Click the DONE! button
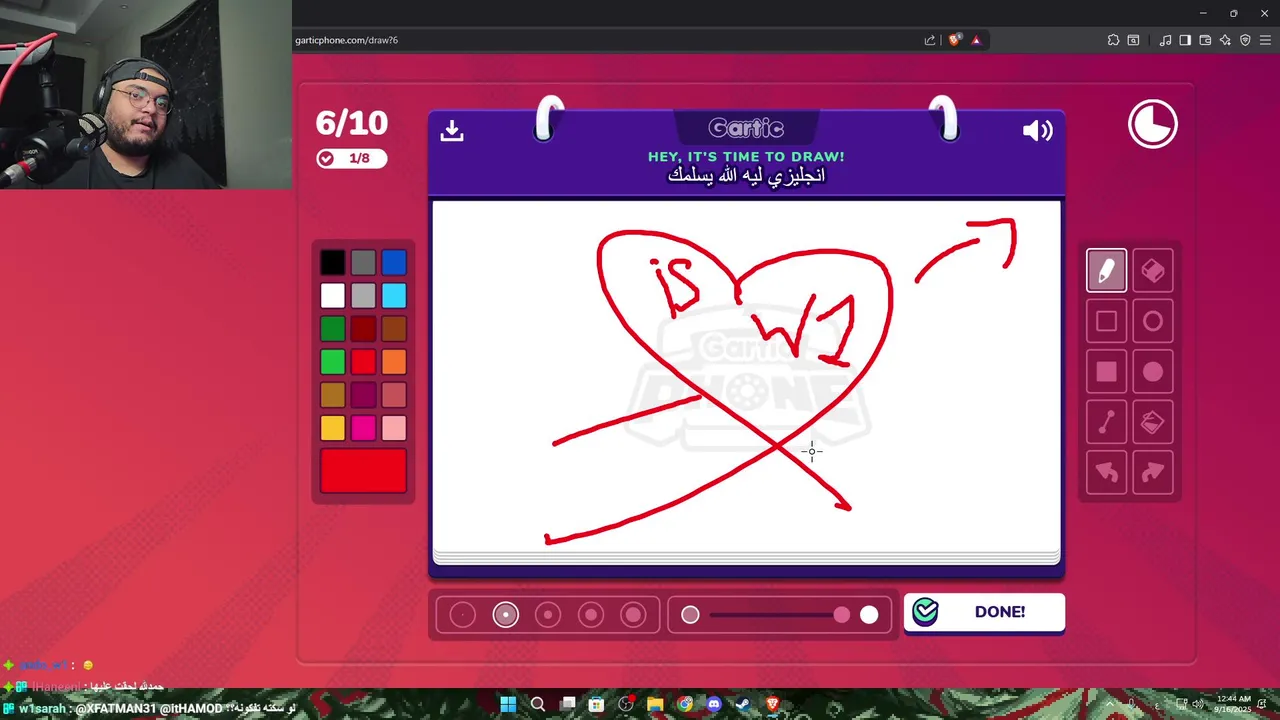Image resolution: width=1280 pixels, height=720 pixels. click(984, 612)
